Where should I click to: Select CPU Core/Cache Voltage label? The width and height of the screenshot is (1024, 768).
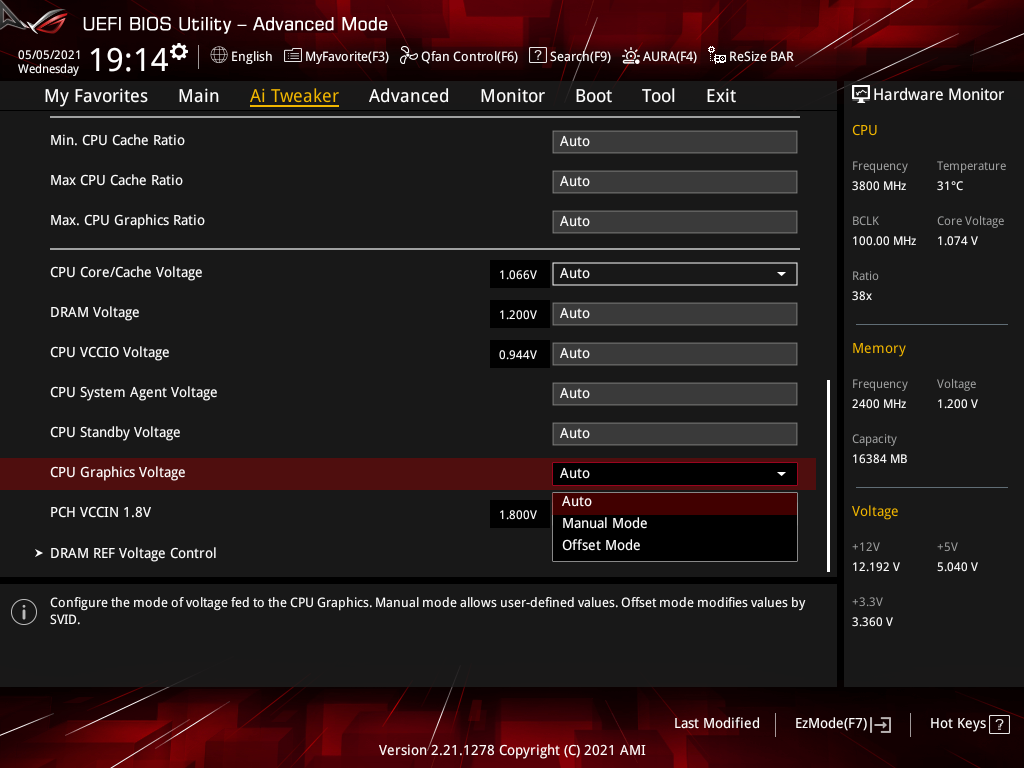pyautogui.click(x=126, y=272)
